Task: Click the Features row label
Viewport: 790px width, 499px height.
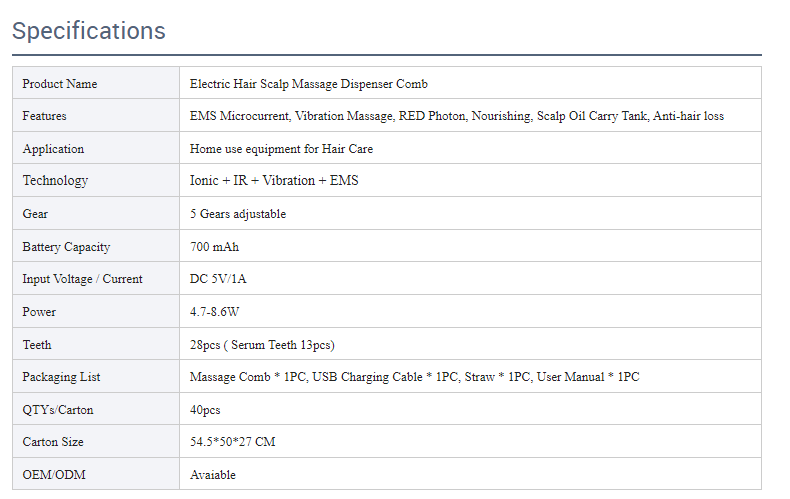Action: pyautogui.click(x=45, y=116)
